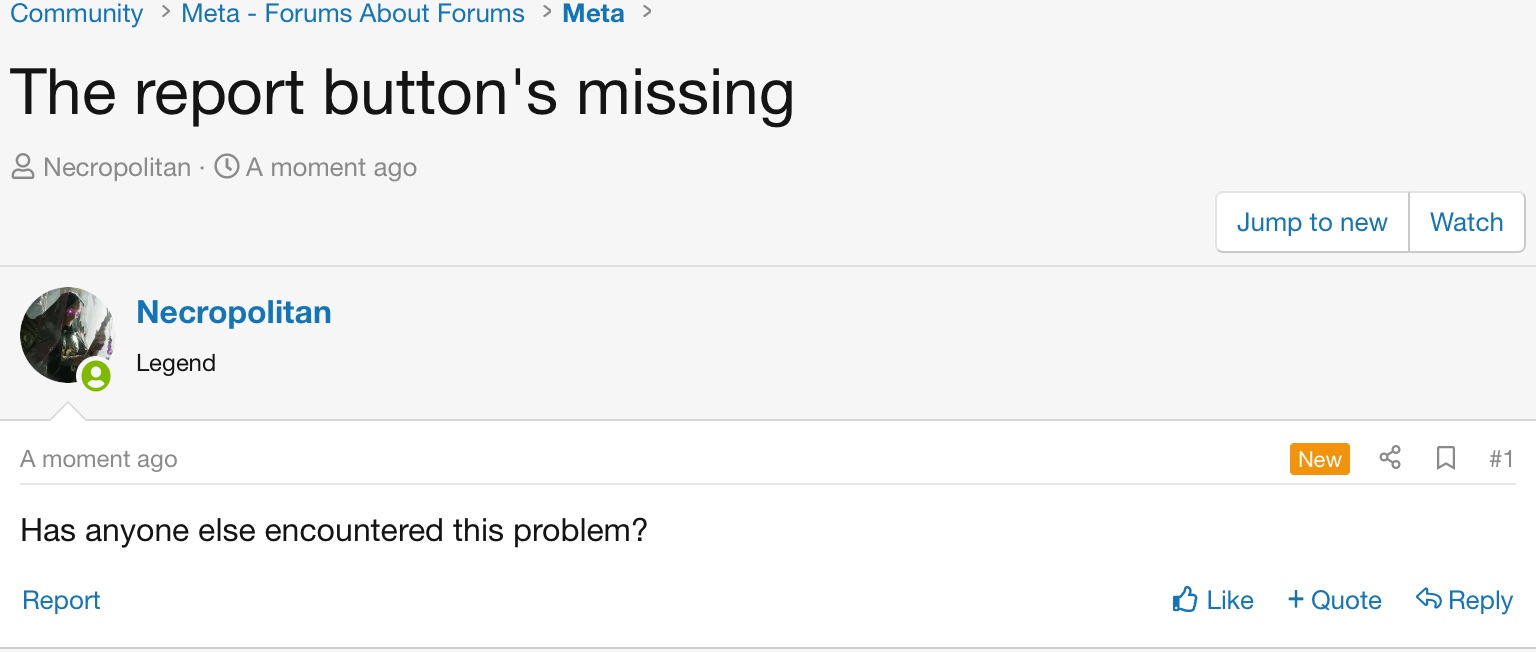The image size is (1536, 652).
Task: Bookmark this post with the bookmark icon
Action: [1445, 459]
